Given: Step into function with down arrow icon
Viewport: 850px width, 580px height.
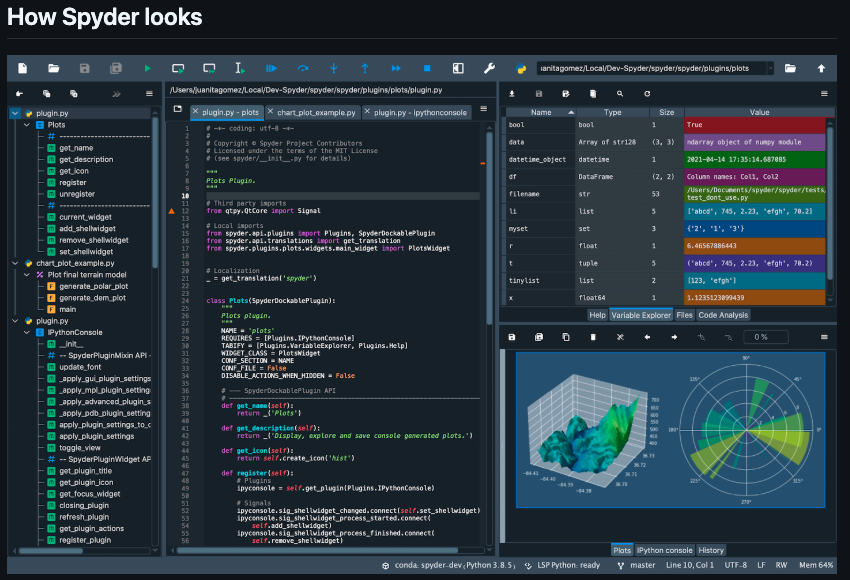Looking at the screenshot, I should tap(333, 68).
